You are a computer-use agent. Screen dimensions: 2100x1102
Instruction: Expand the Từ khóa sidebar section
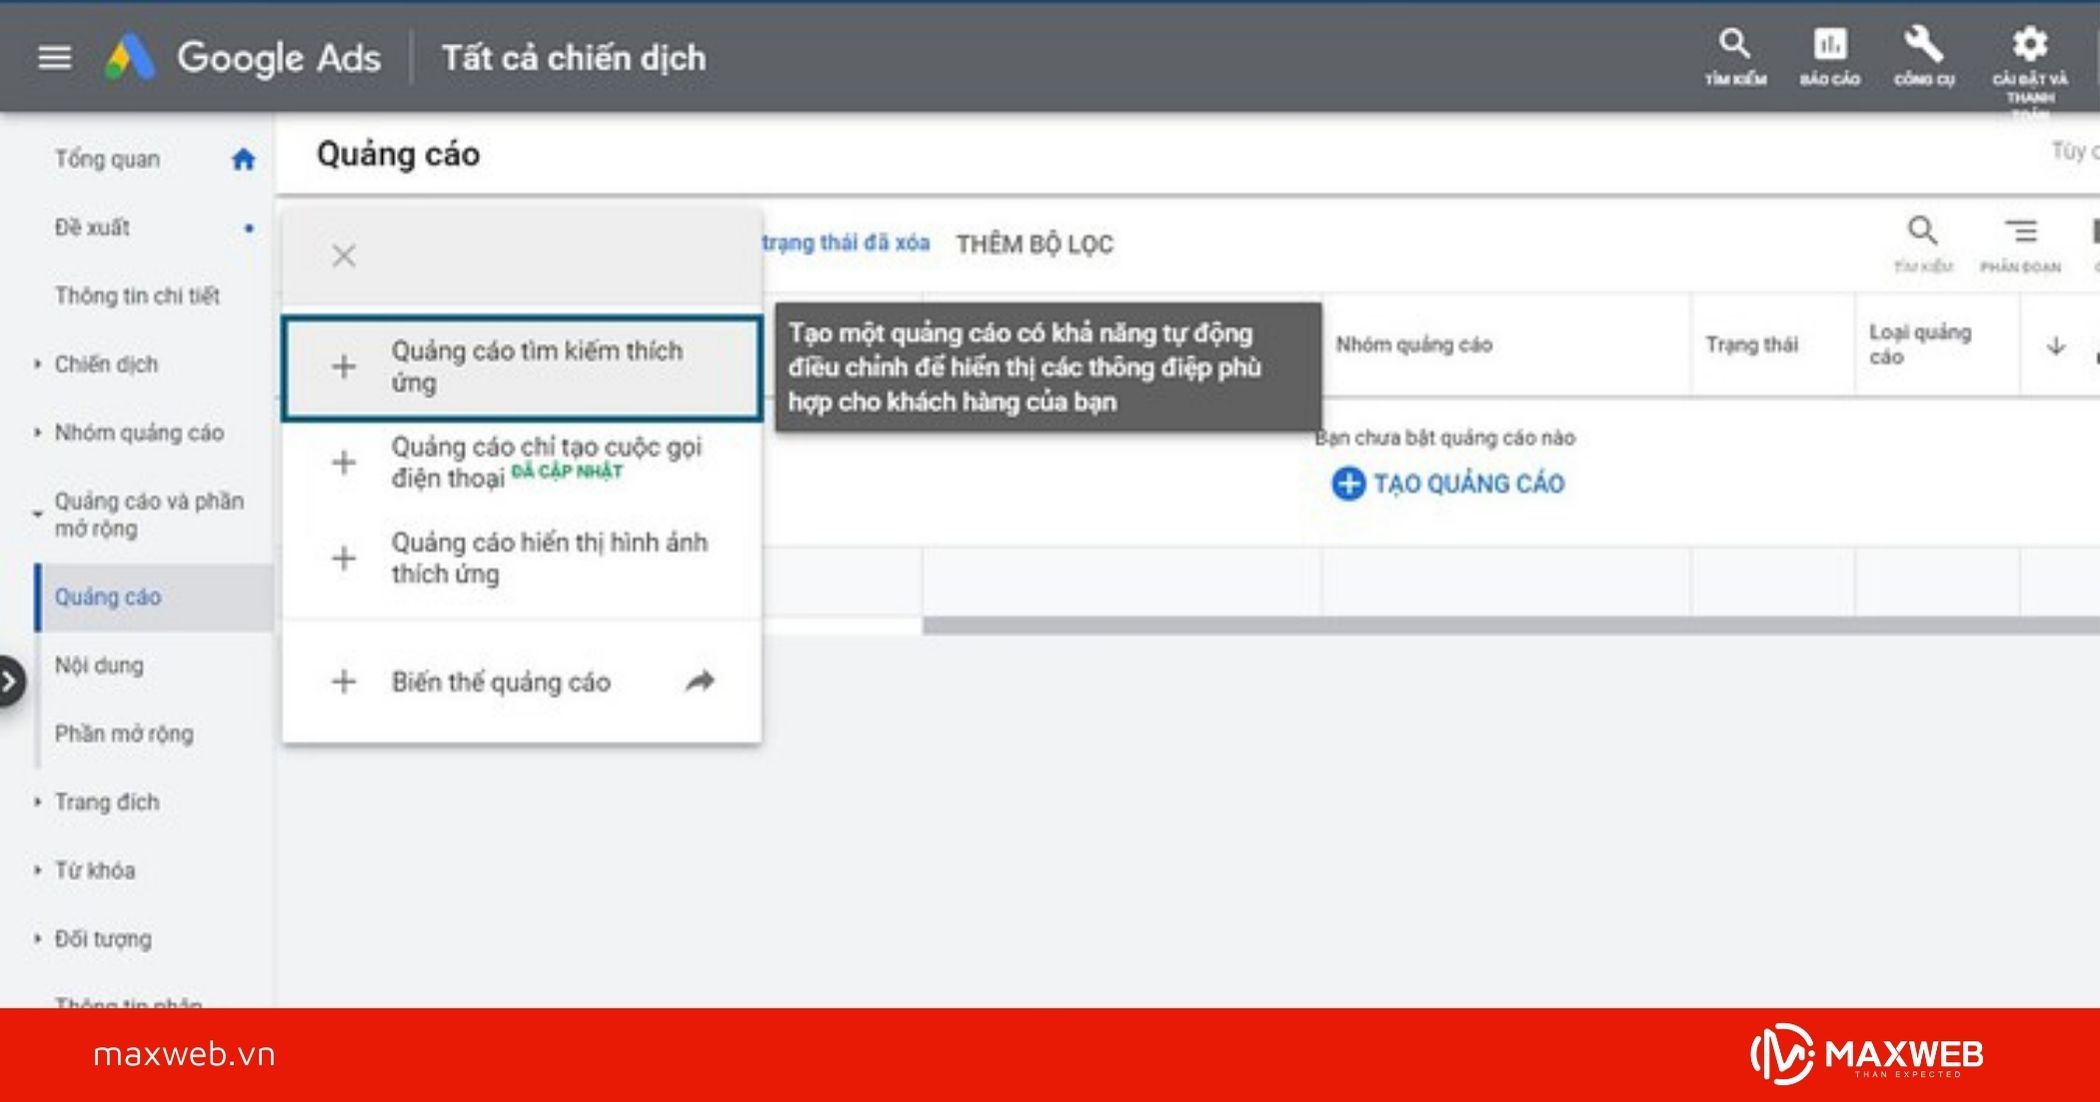click(x=36, y=870)
